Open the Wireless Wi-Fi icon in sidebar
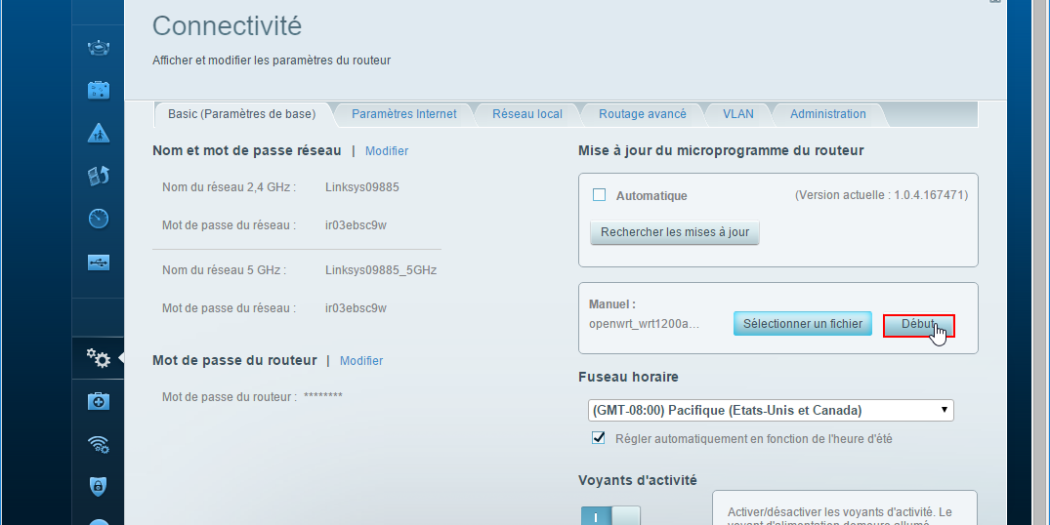Screen dimensions: 1050x525 tap(99, 445)
